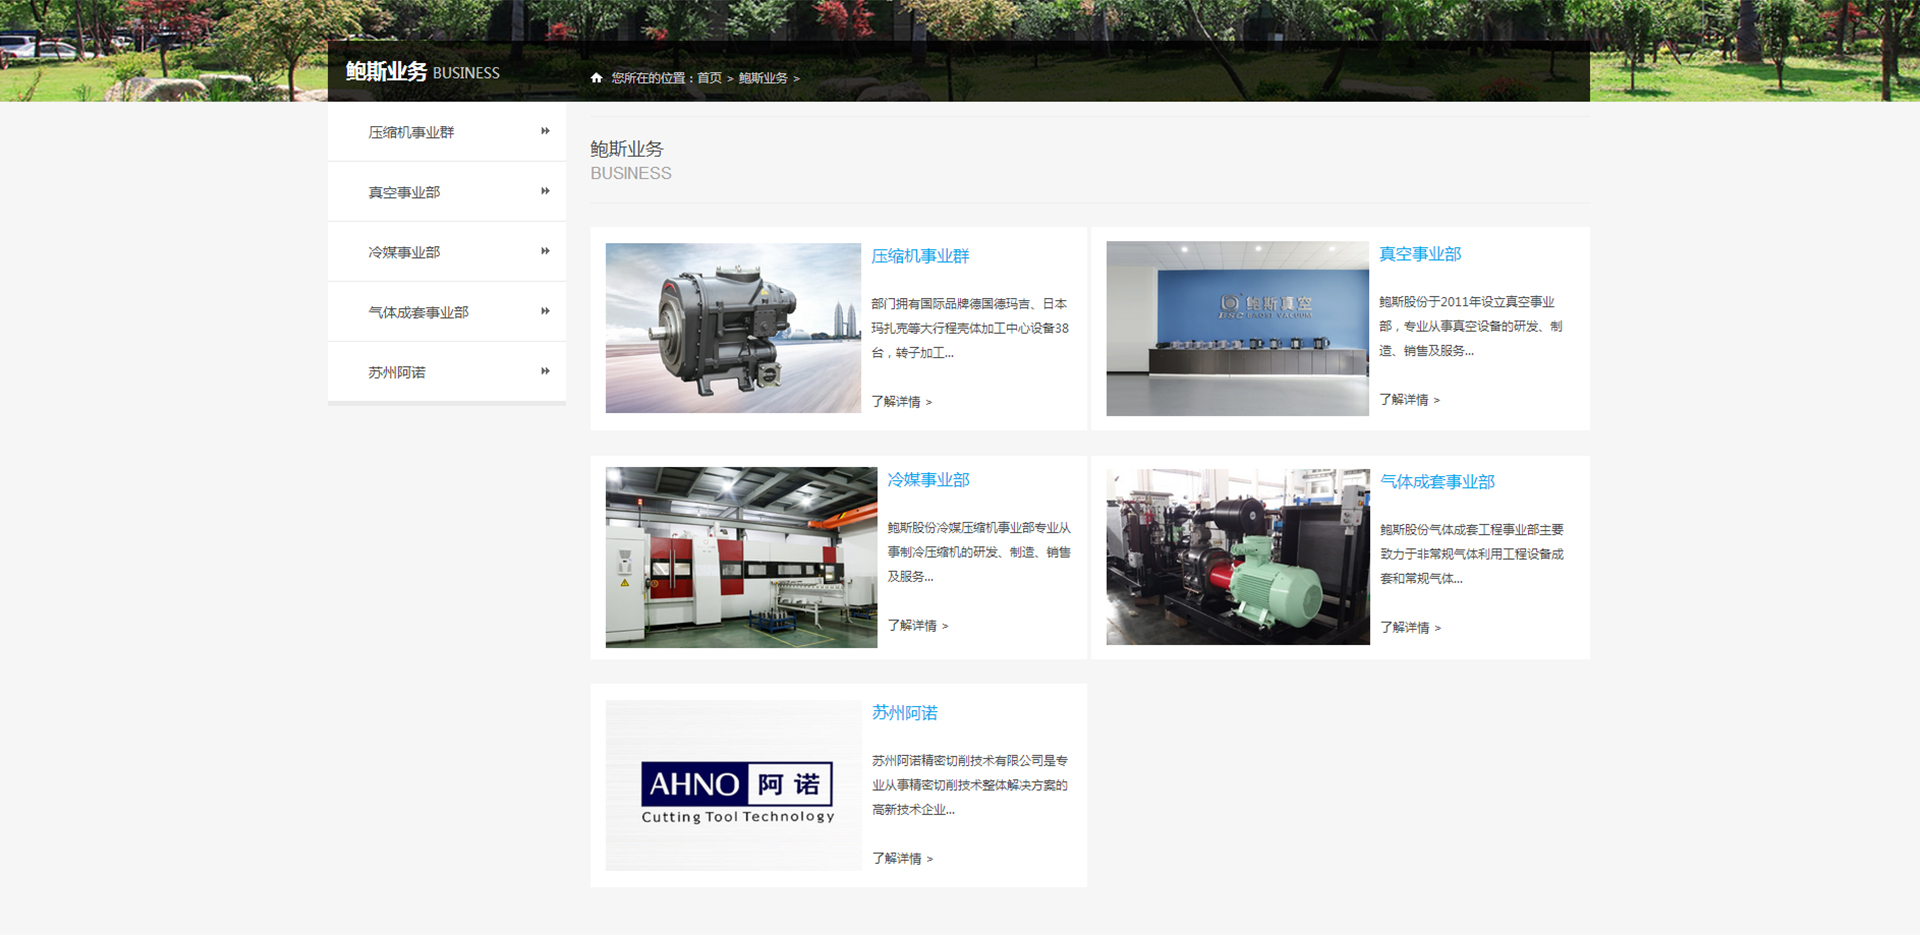Click the 首页 breadcrumb link

point(709,78)
